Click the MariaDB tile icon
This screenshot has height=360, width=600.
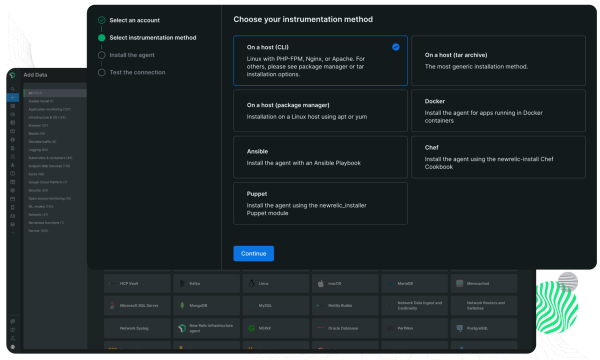[390, 283]
